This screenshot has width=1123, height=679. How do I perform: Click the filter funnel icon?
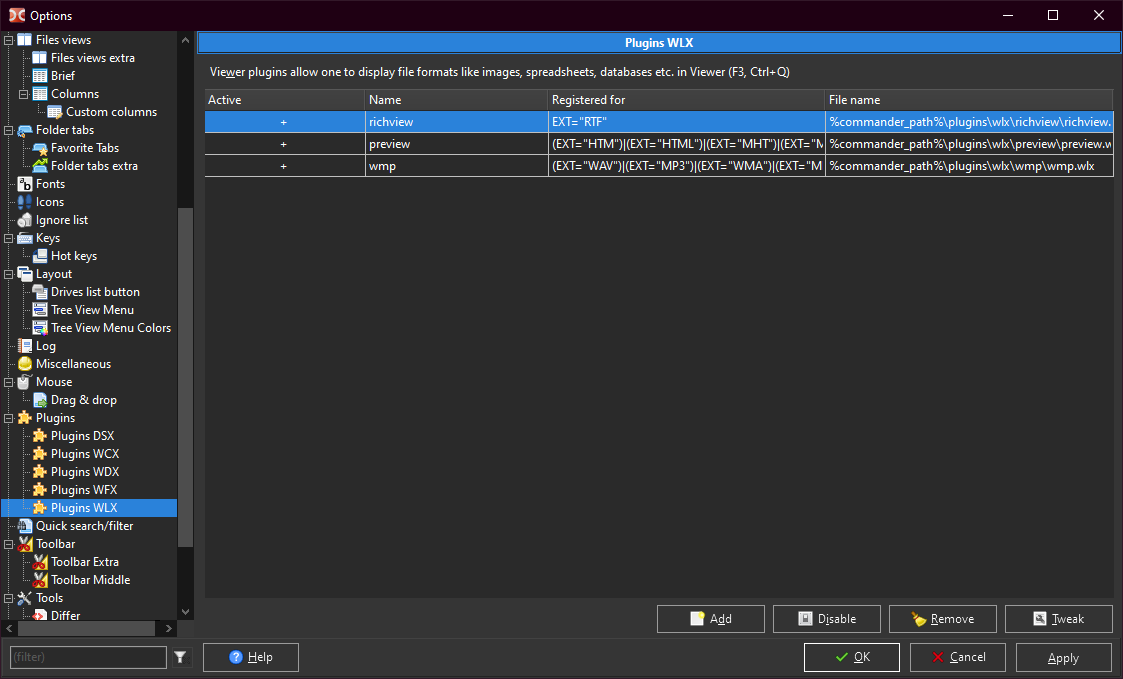[180, 657]
